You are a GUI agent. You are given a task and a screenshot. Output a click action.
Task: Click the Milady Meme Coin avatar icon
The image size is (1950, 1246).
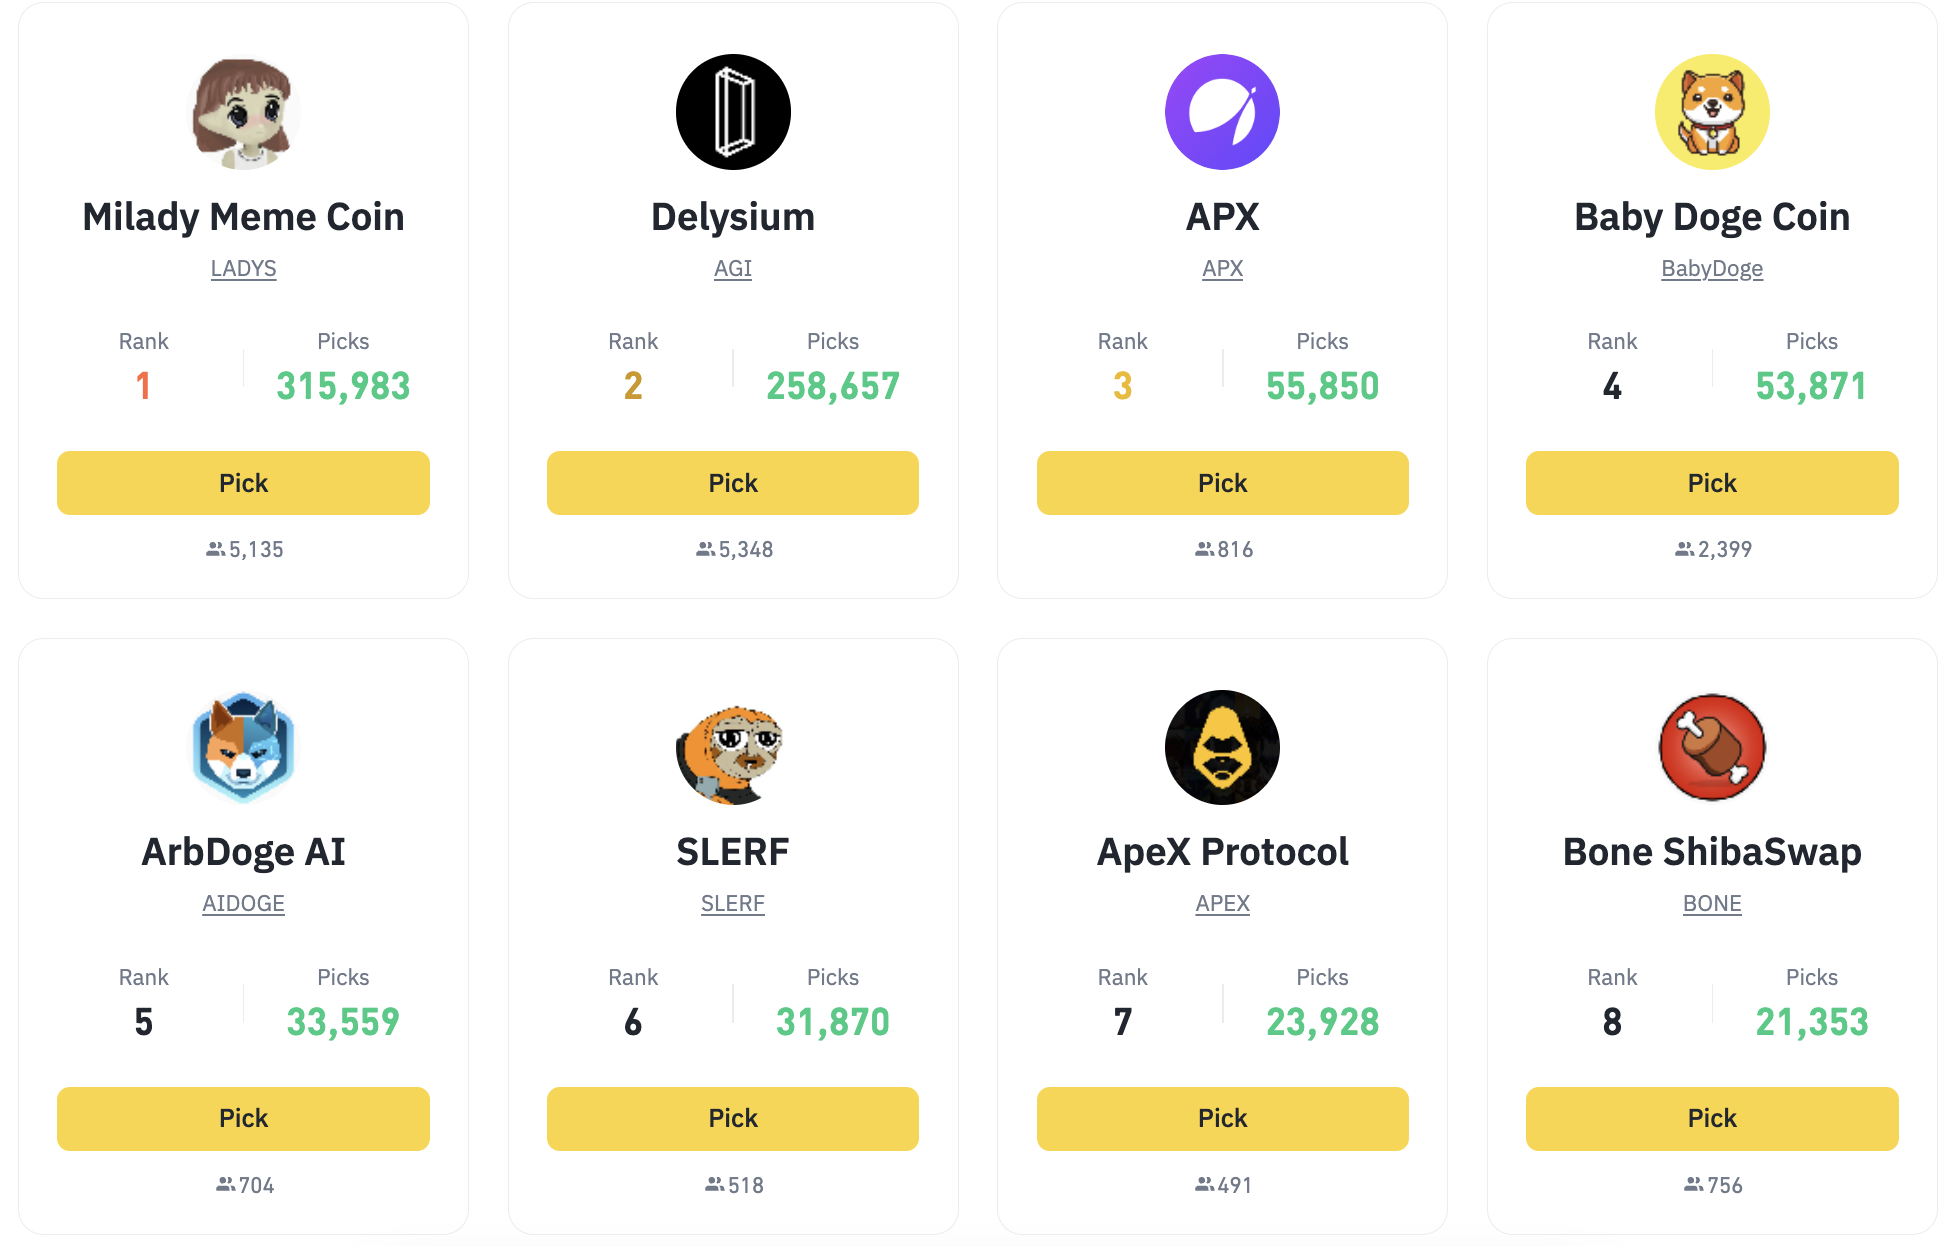coord(243,112)
